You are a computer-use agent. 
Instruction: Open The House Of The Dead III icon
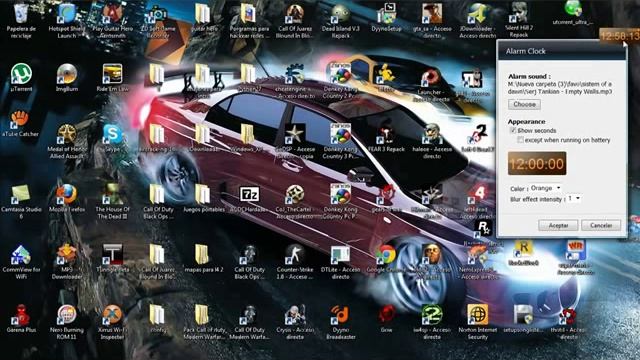point(112,194)
